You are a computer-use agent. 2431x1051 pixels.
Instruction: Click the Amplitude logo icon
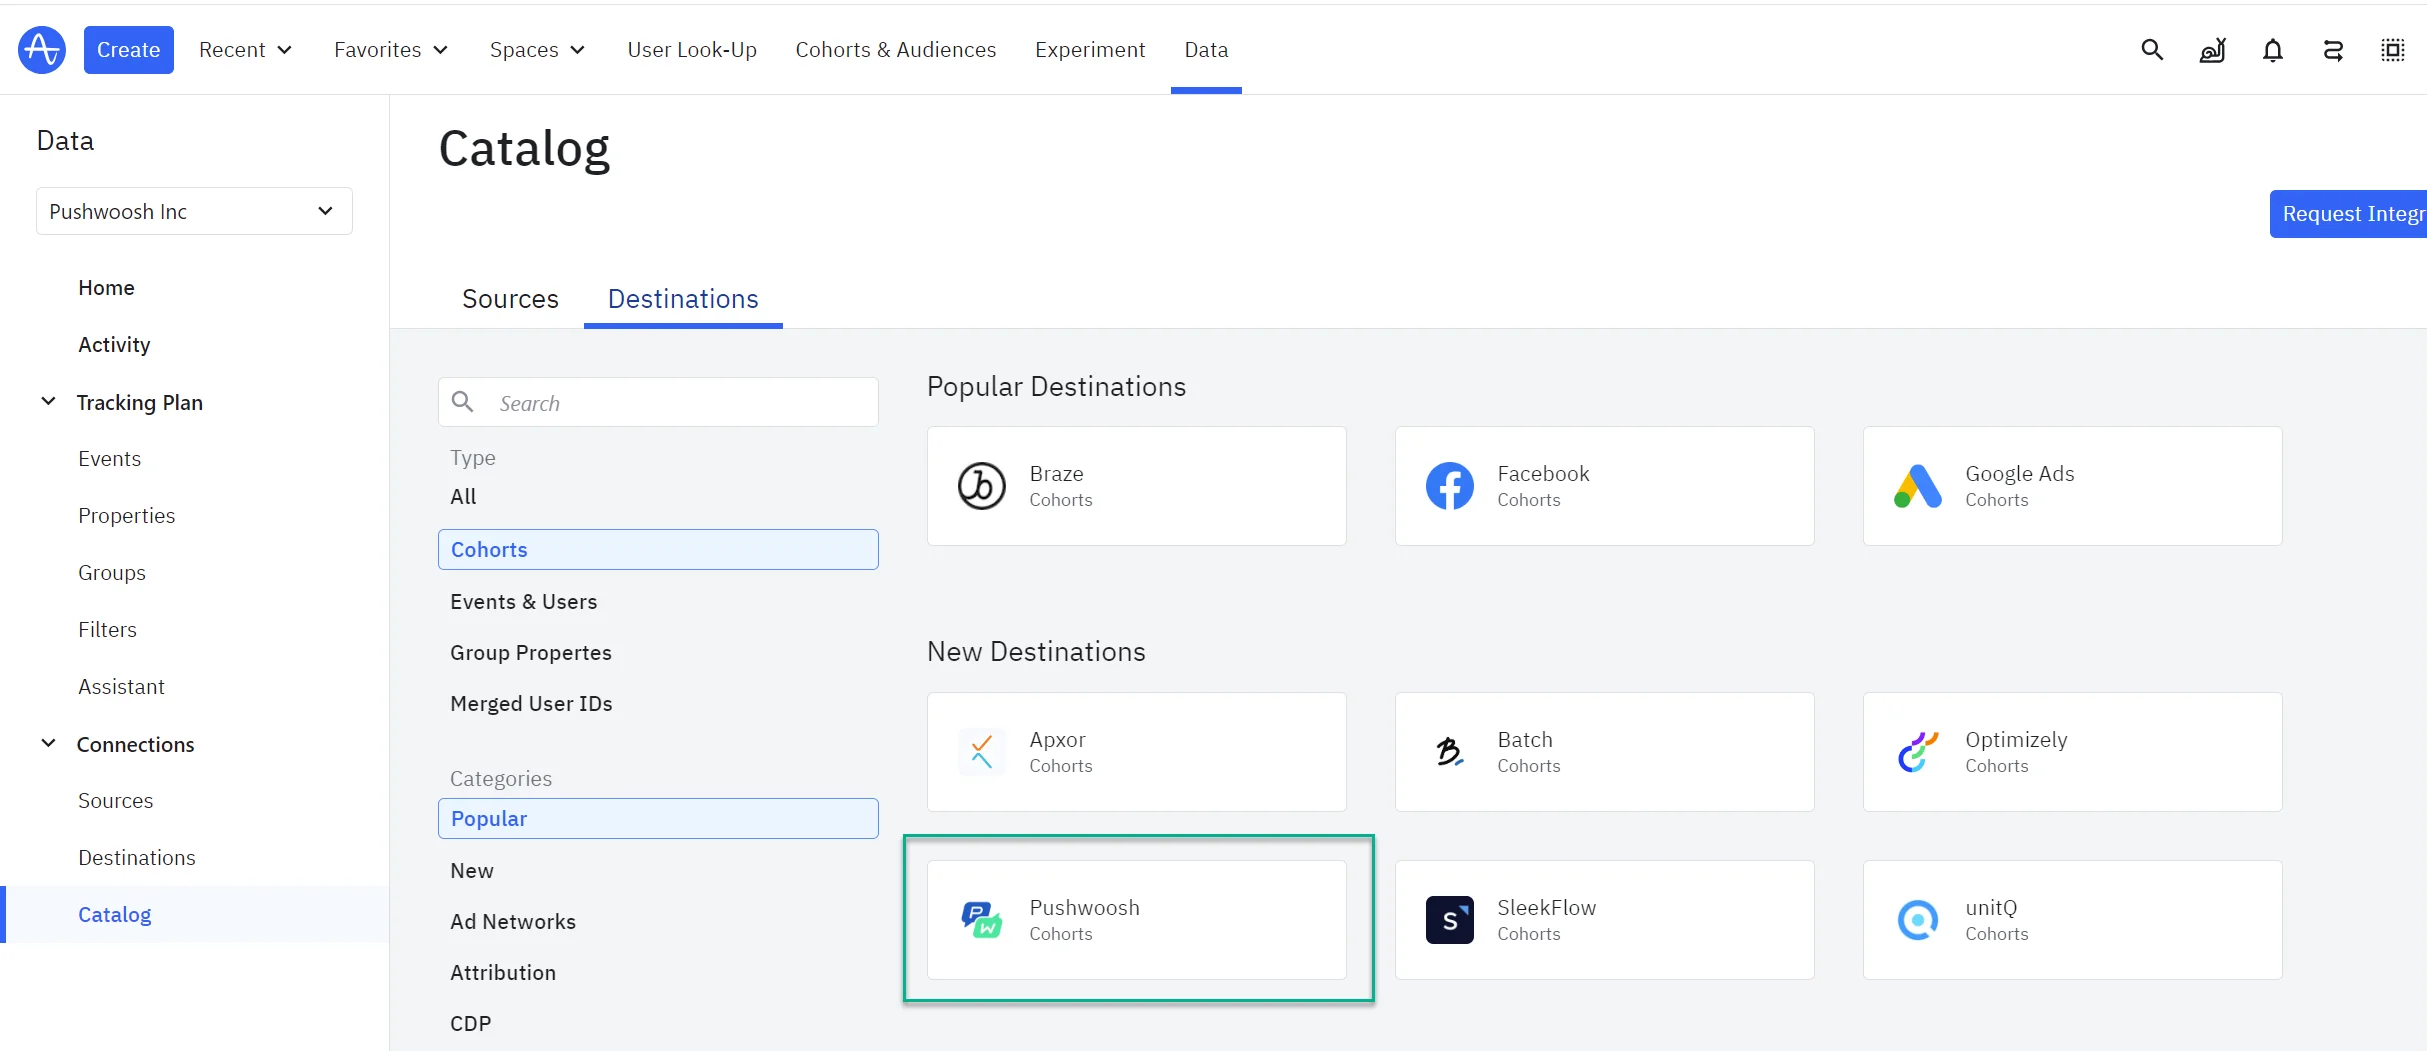tap(42, 49)
